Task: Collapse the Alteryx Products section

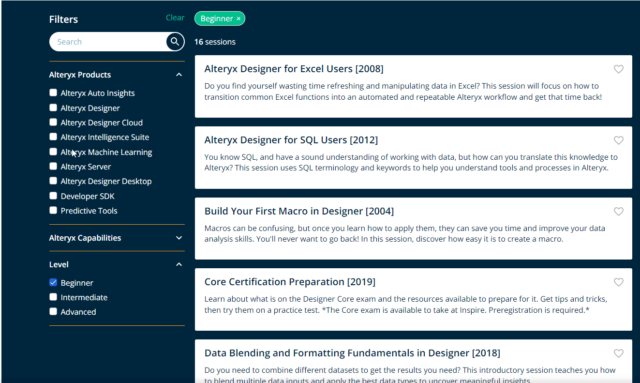Action: coord(179,75)
